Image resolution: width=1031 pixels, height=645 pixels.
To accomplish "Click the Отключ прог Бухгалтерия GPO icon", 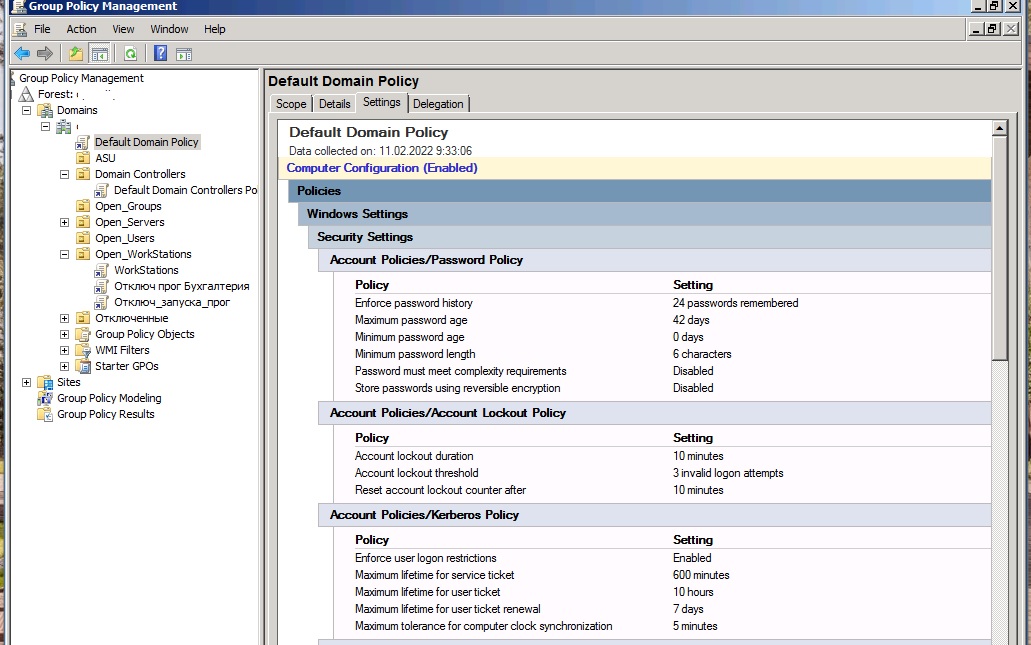I will coord(101,286).
